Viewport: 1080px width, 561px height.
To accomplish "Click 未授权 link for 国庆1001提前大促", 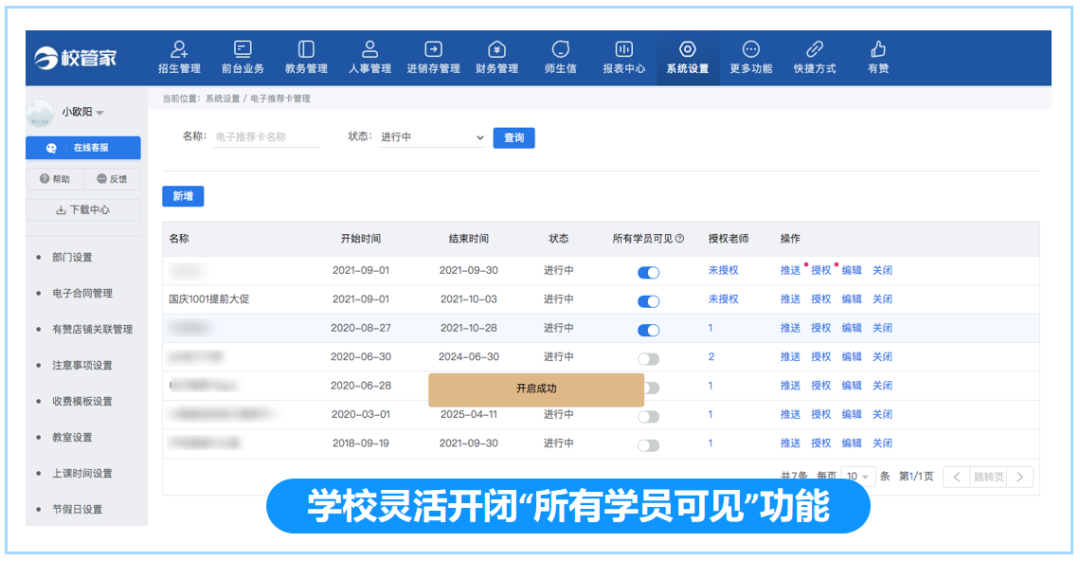I will pos(723,299).
